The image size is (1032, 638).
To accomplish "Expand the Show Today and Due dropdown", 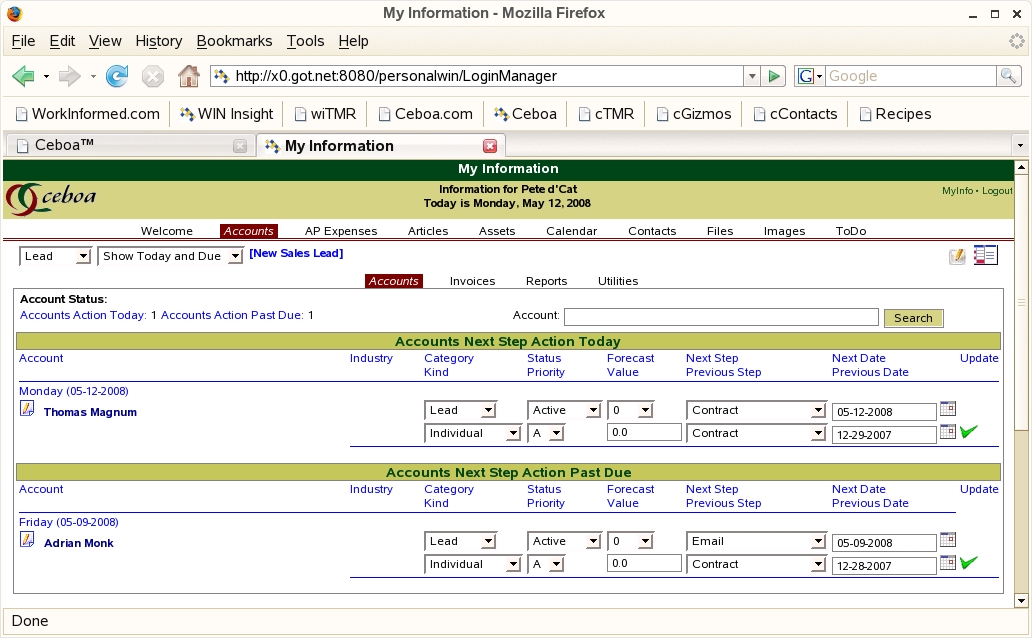I will tap(171, 256).
